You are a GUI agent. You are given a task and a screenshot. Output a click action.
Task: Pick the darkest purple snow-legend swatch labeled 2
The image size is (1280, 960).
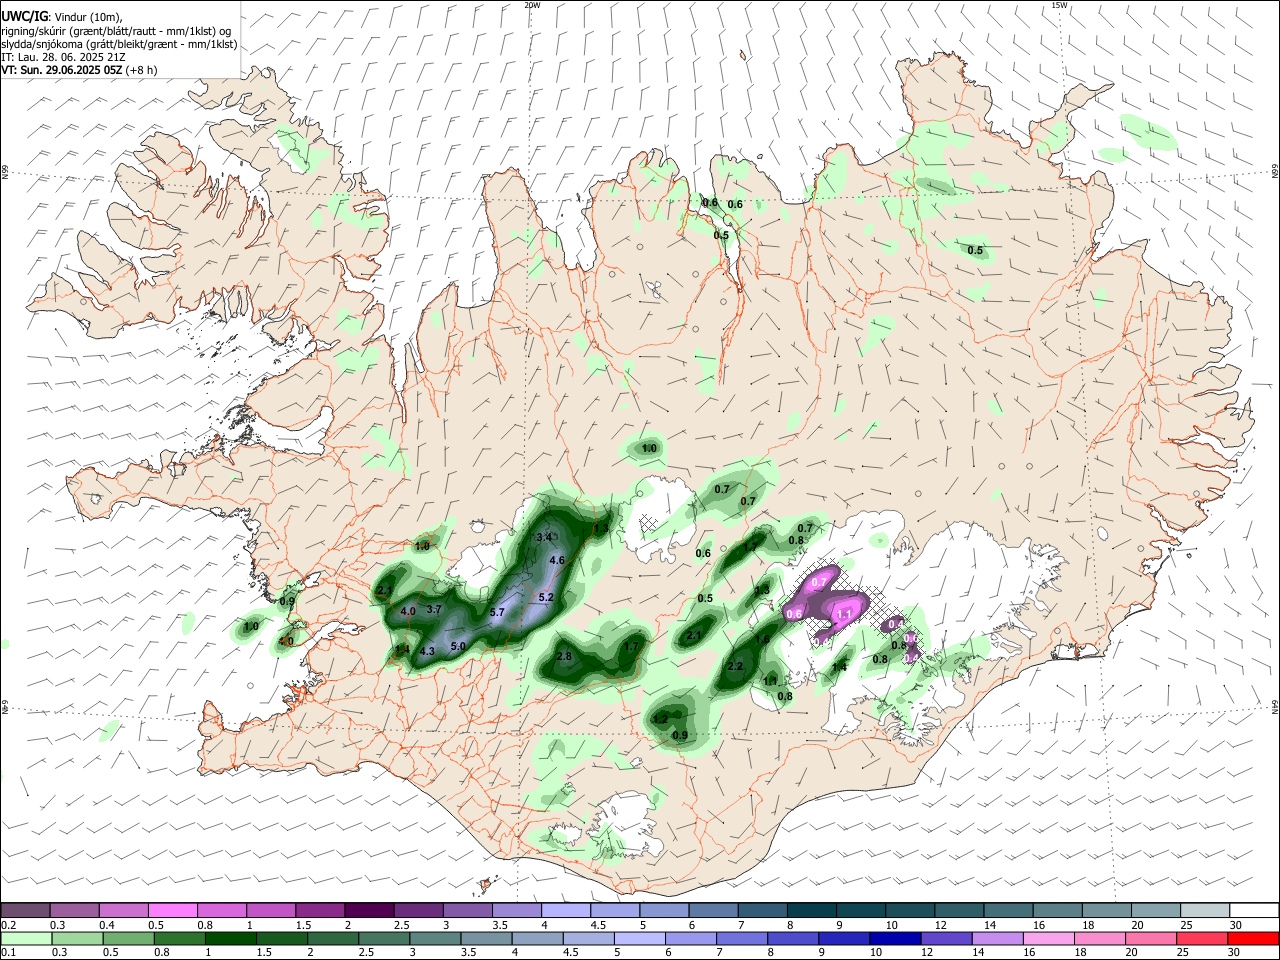[x=369, y=910]
